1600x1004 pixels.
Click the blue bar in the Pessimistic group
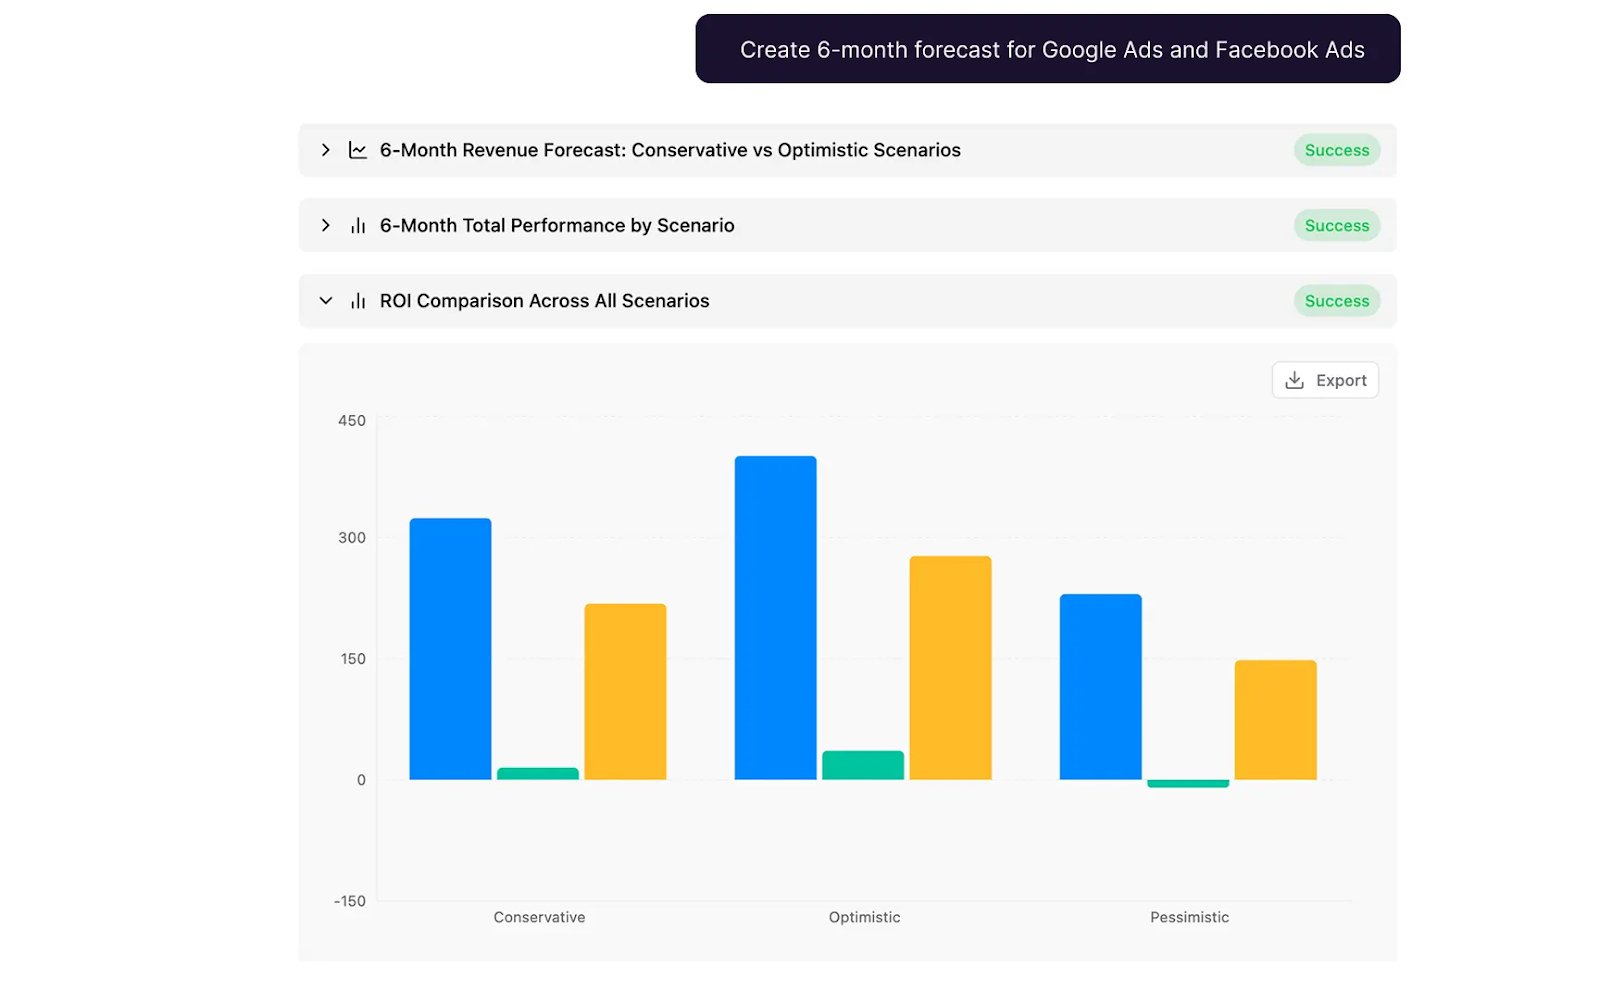pos(1100,687)
